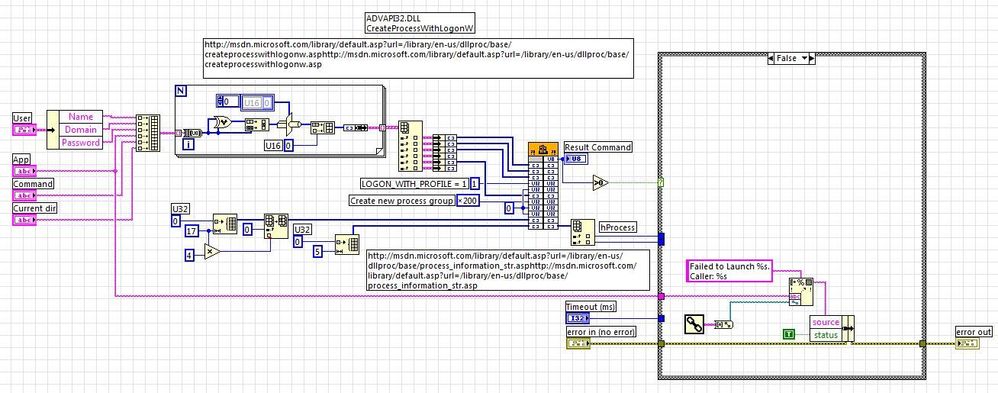Select the Current dir string terminal
The height and width of the screenshot is (393, 998).
[x=25, y=220]
